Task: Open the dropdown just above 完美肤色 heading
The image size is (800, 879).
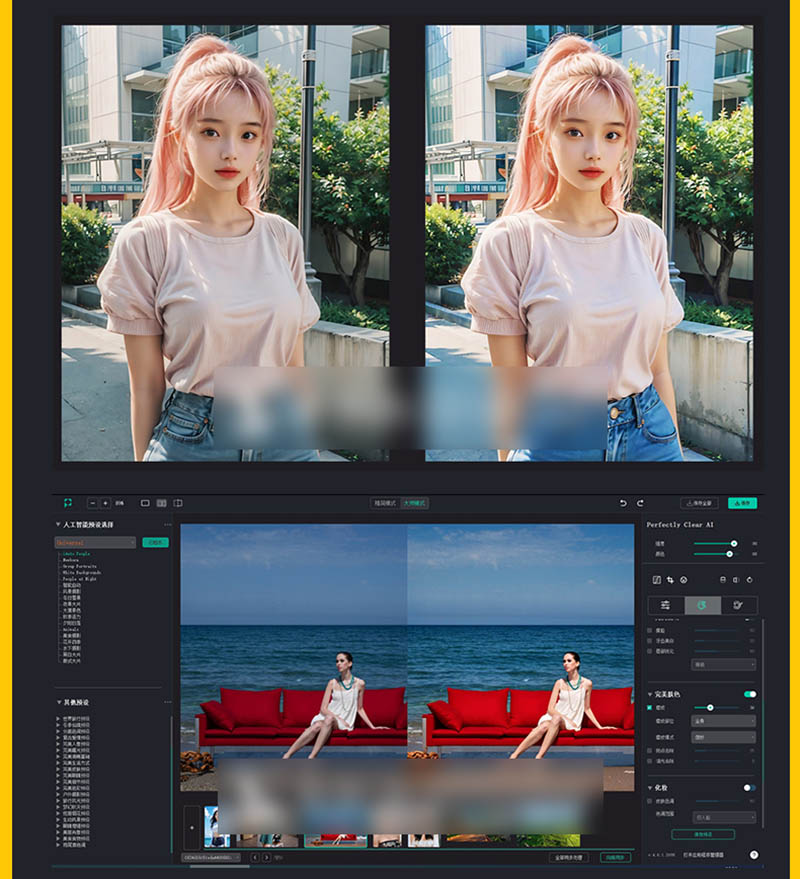Action: [x=723, y=664]
